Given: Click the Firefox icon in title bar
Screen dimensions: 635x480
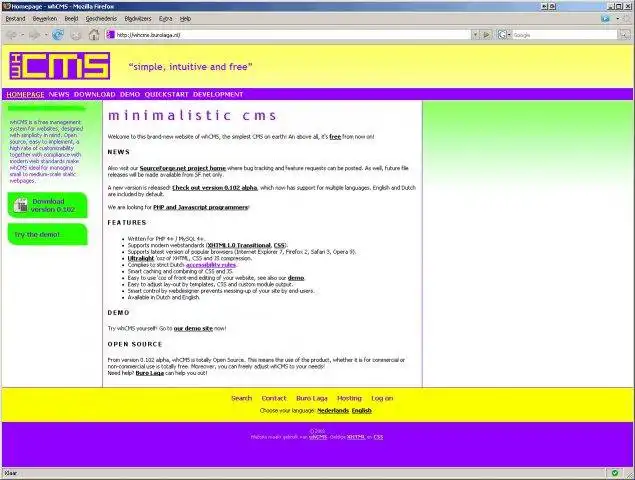Looking at the screenshot, I should [6, 6].
